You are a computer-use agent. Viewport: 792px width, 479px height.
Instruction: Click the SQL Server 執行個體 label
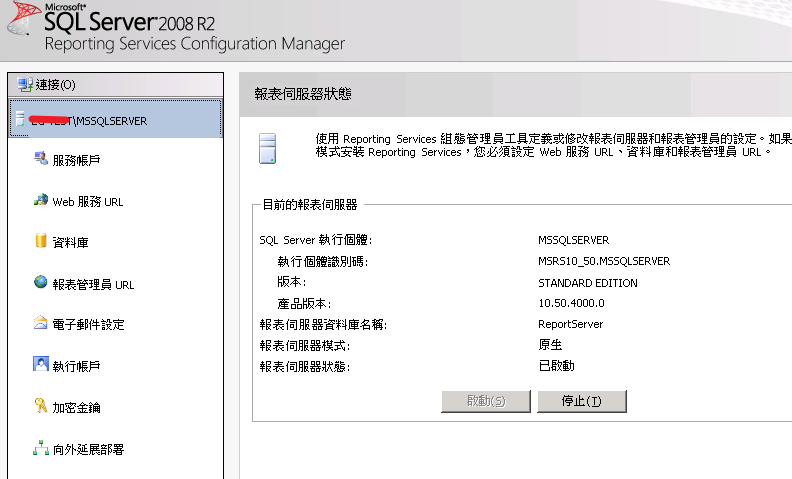coord(316,240)
